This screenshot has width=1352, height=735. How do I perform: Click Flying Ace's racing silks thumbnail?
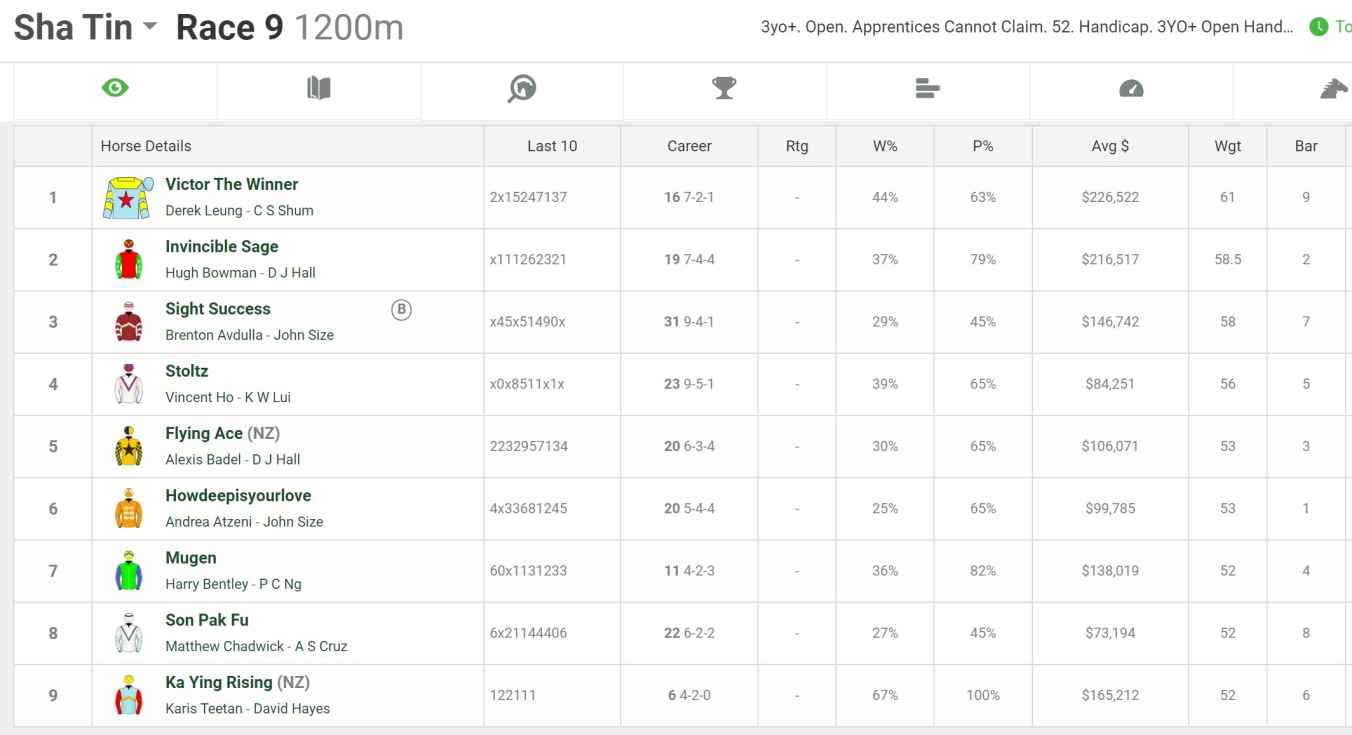(130, 446)
